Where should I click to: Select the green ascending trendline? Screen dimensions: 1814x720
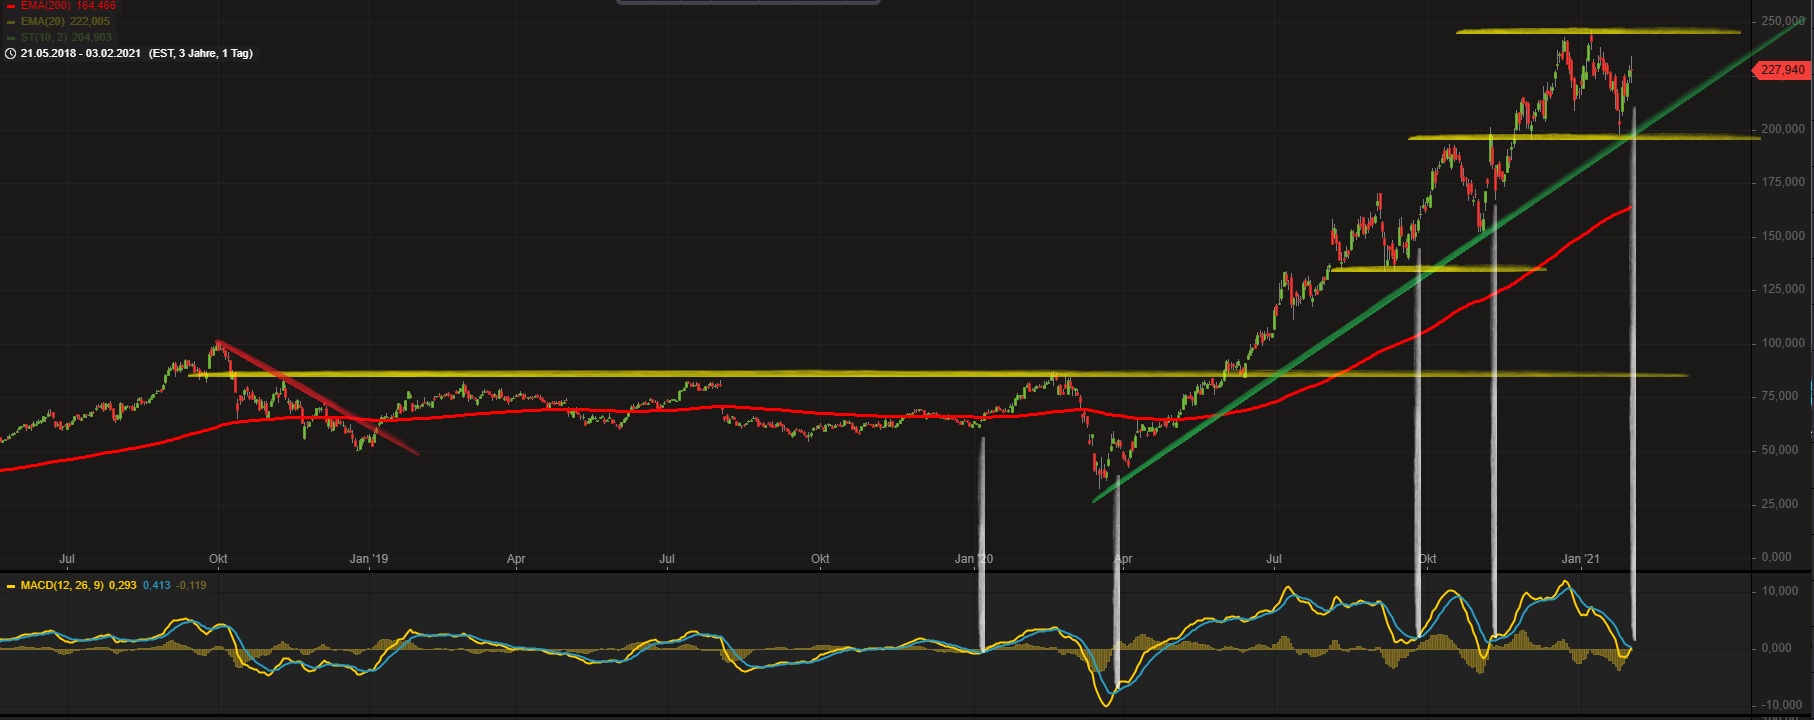click(x=1300, y=361)
